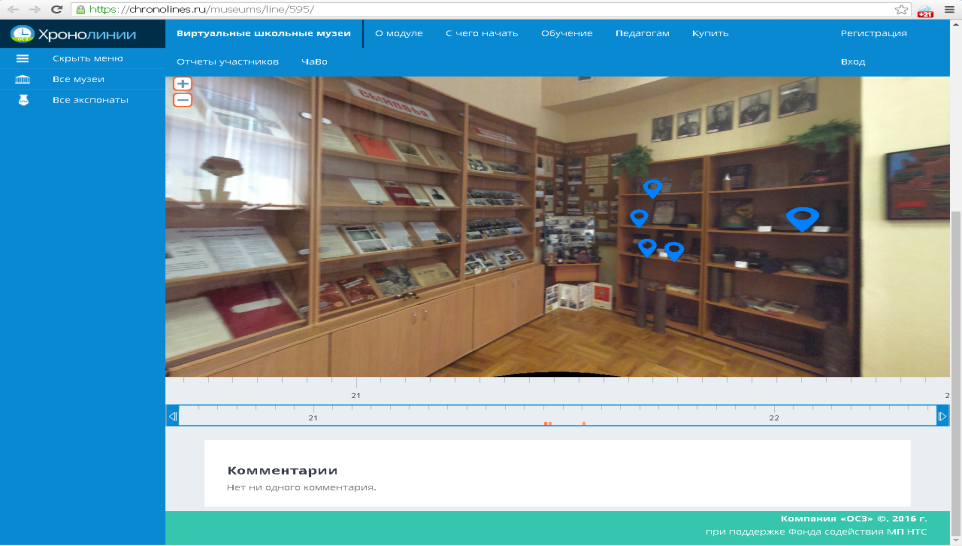Click the Хронолинии logo
Image resolution: width=962 pixels, height=546 pixels.
[74, 34]
